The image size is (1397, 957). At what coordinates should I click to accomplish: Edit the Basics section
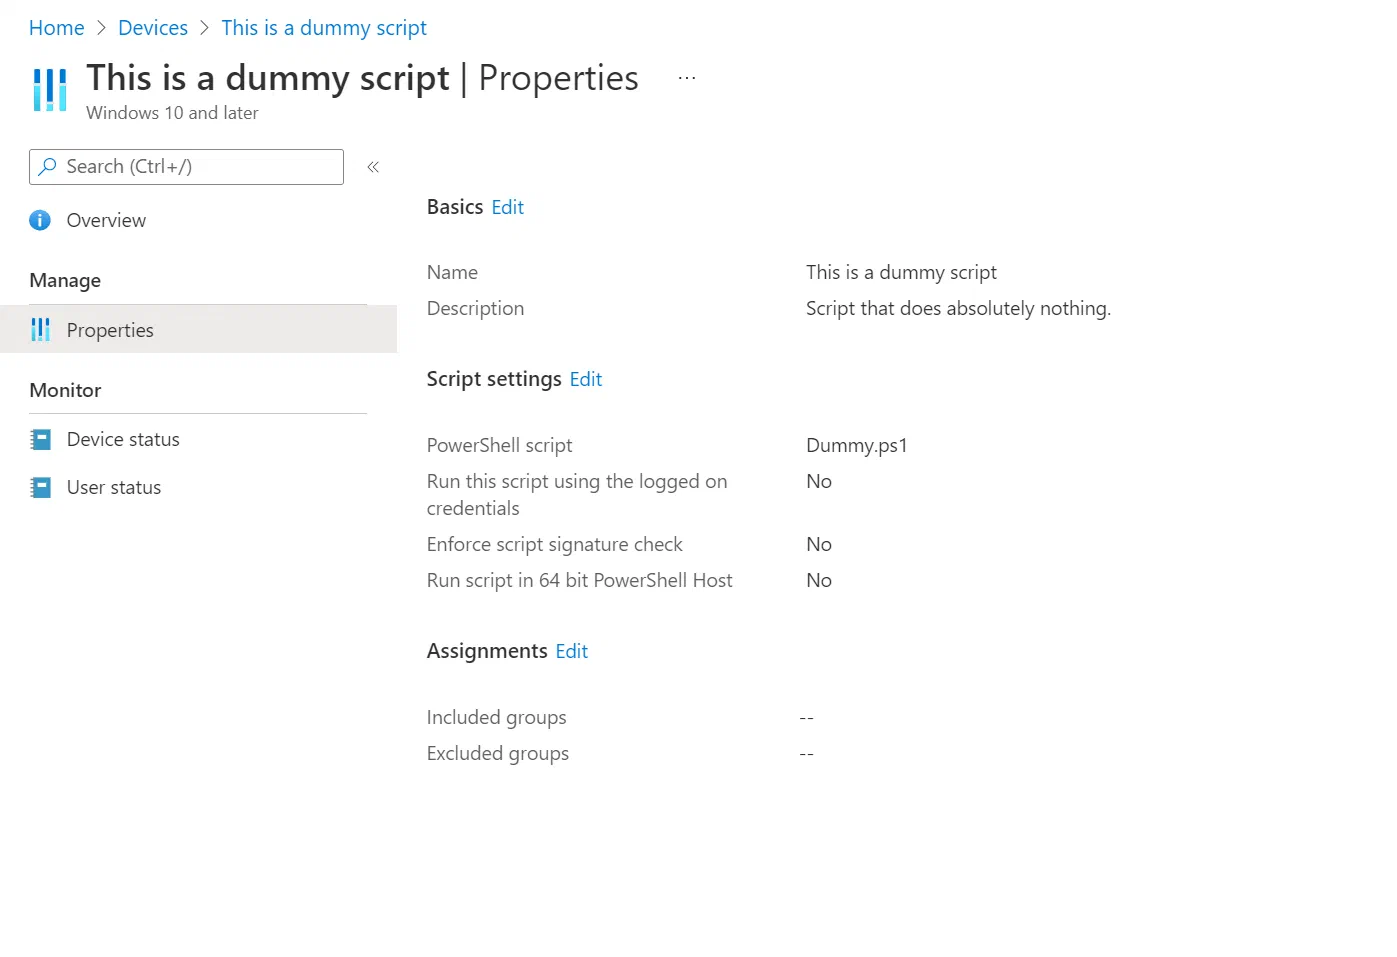point(508,207)
